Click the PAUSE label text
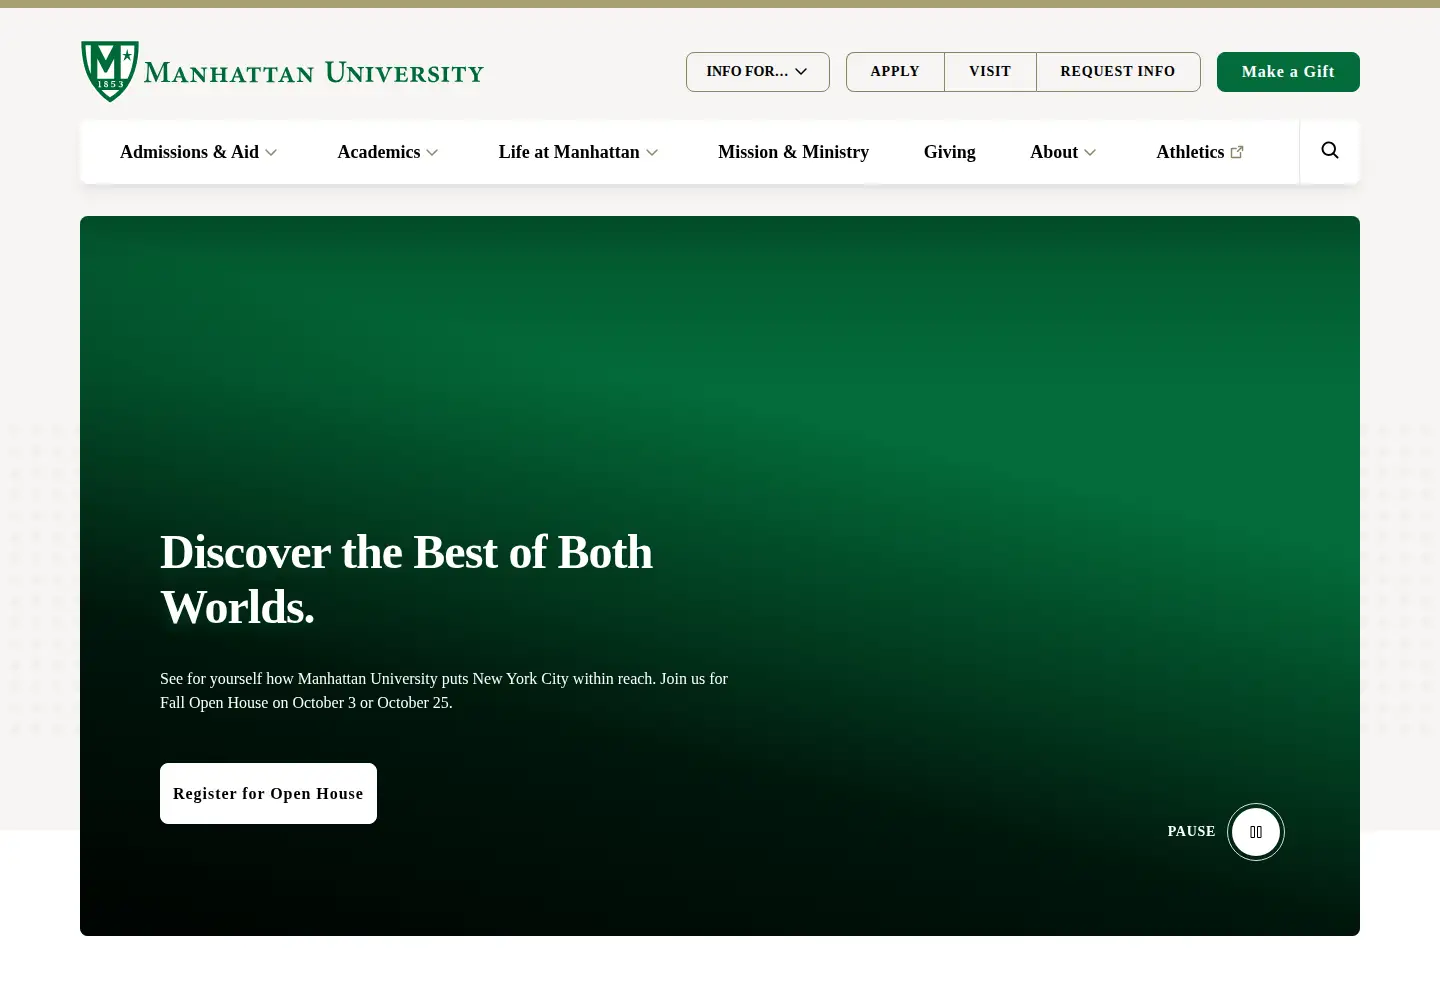Viewport: 1440px width, 1000px height. click(x=1191, y=832)
